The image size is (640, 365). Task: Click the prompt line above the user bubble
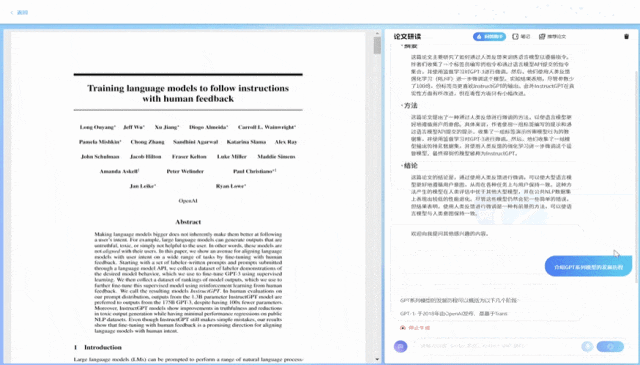click(449, 234)
